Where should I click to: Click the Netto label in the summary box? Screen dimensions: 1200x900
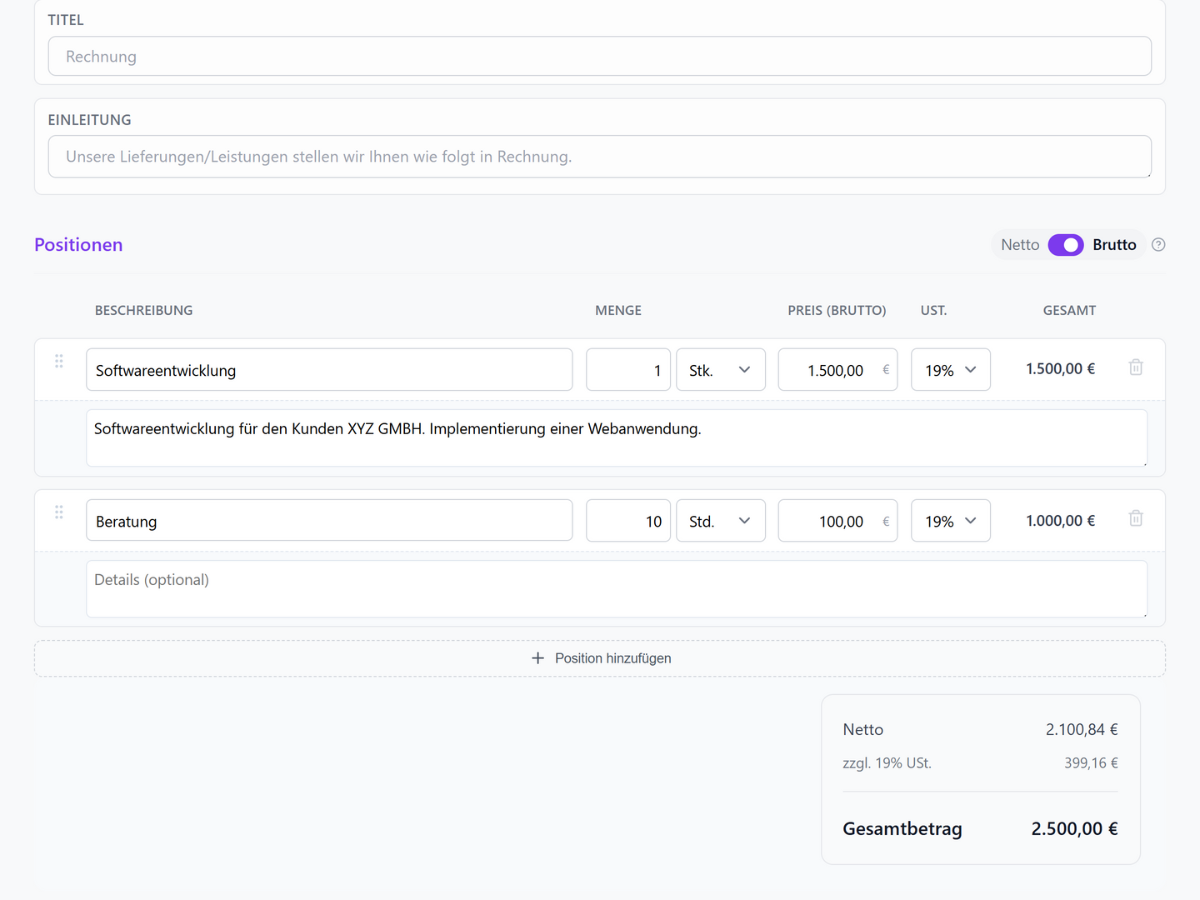863,730
